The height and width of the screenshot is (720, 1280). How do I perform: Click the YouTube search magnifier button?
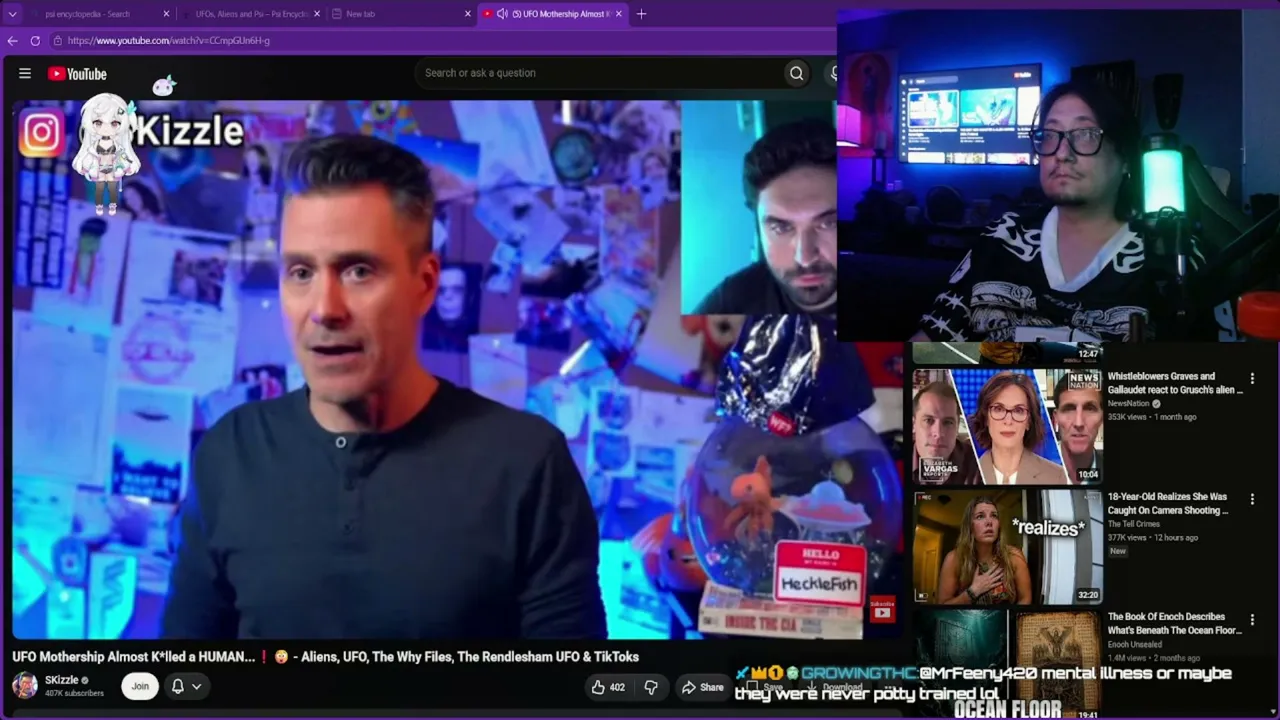796,73
